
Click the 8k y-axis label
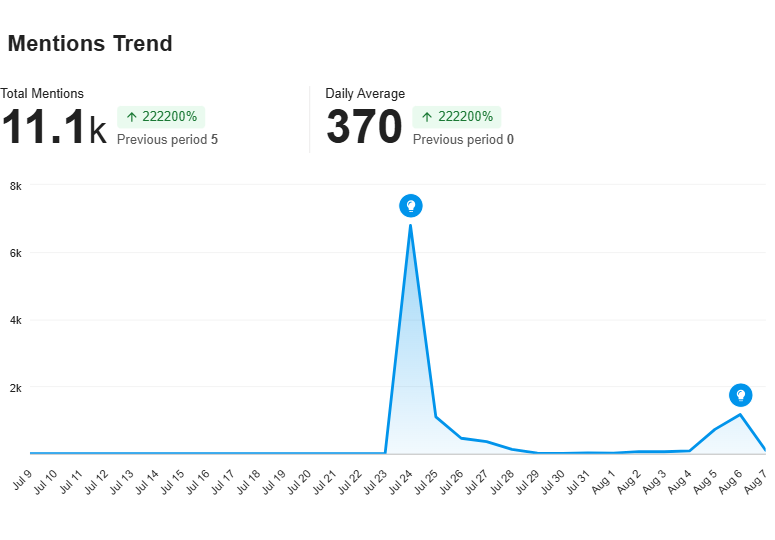click(16, 186)
